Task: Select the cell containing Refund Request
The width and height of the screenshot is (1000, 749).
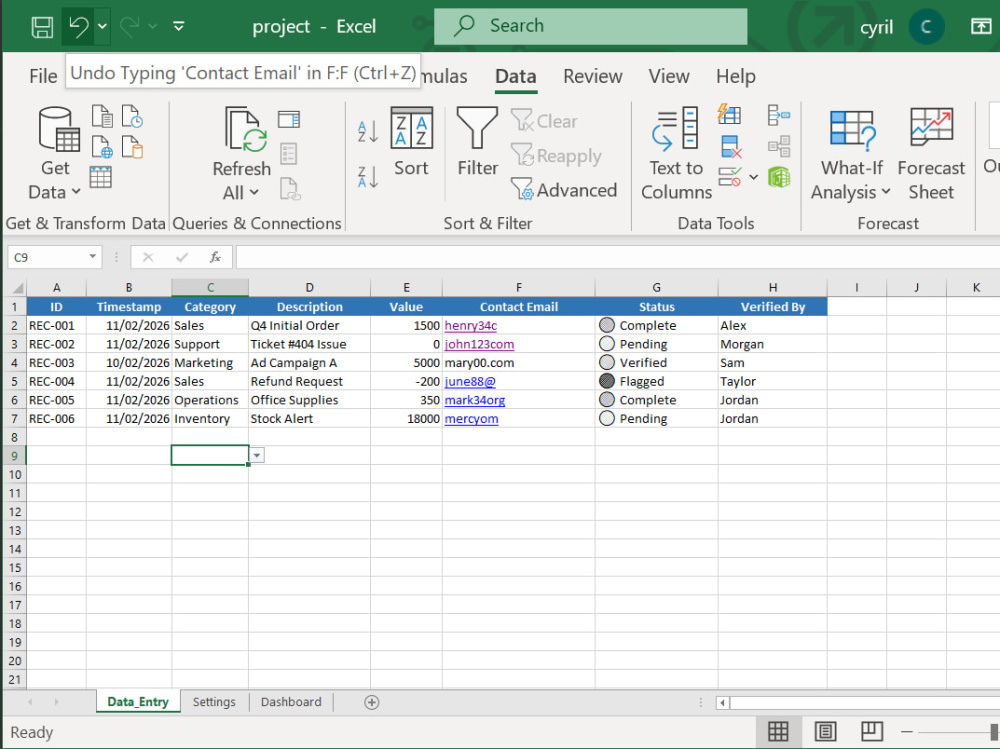Action: 309,382
